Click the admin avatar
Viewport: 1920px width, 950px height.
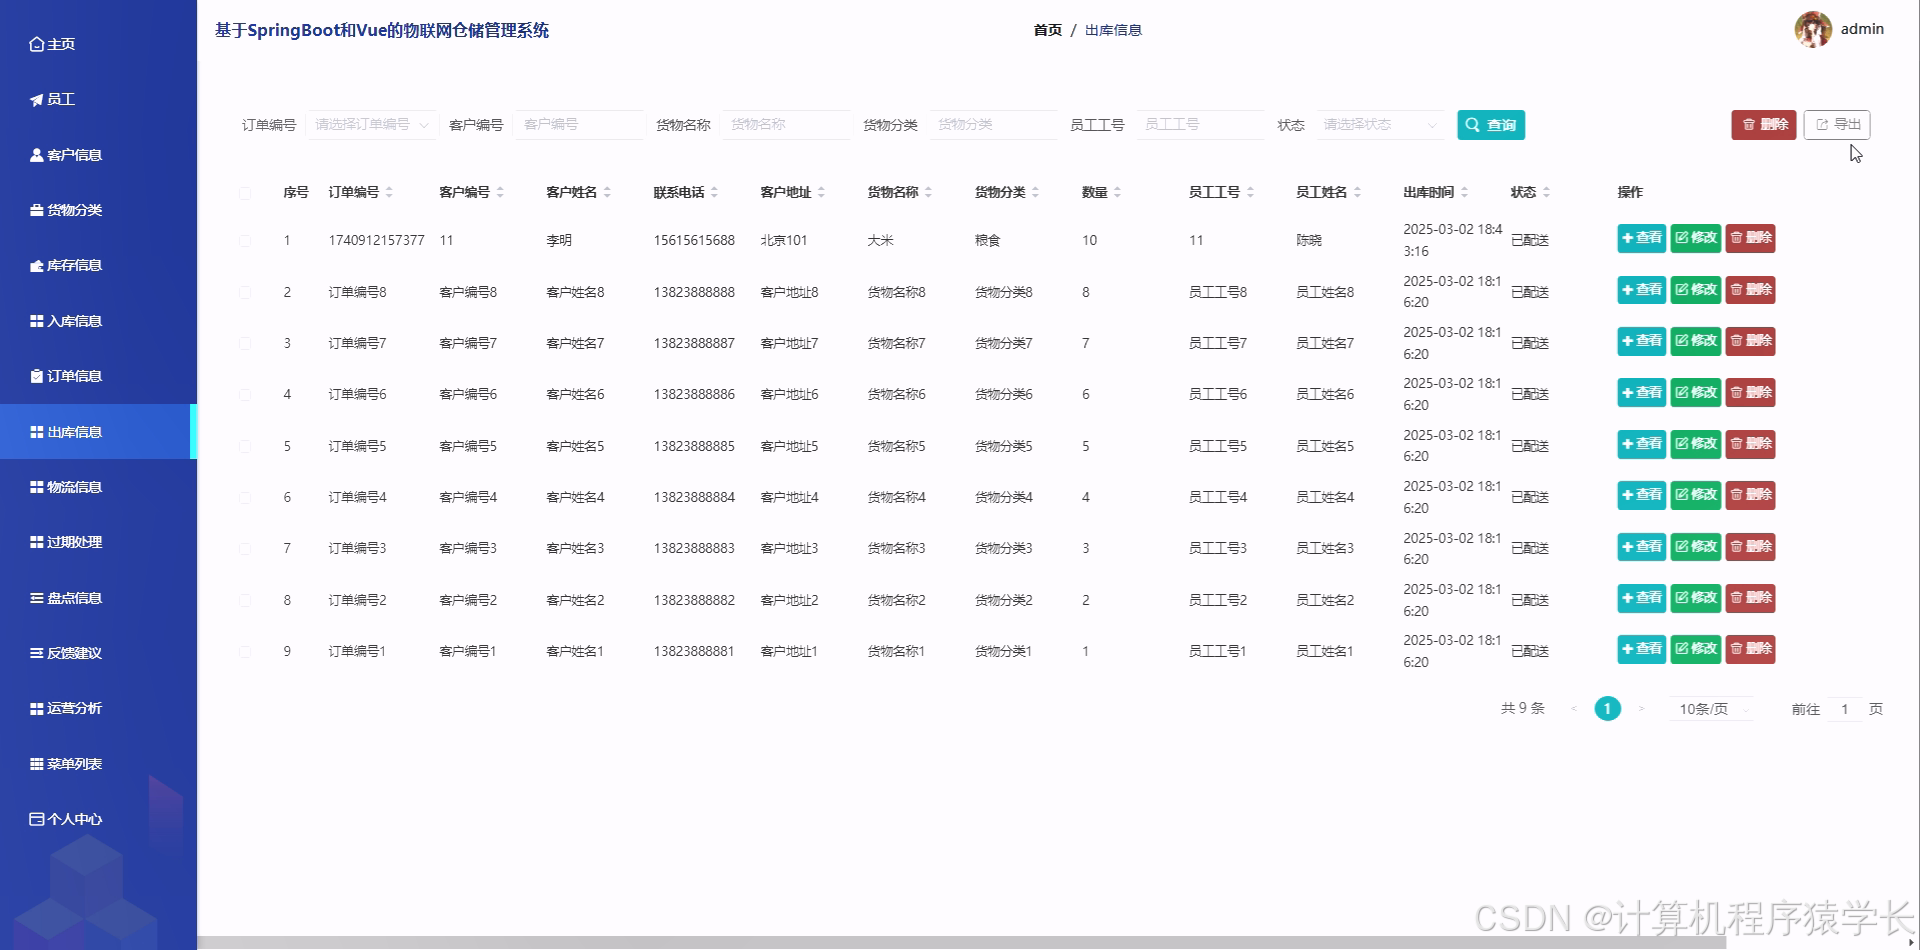[x=1814, y=28]
